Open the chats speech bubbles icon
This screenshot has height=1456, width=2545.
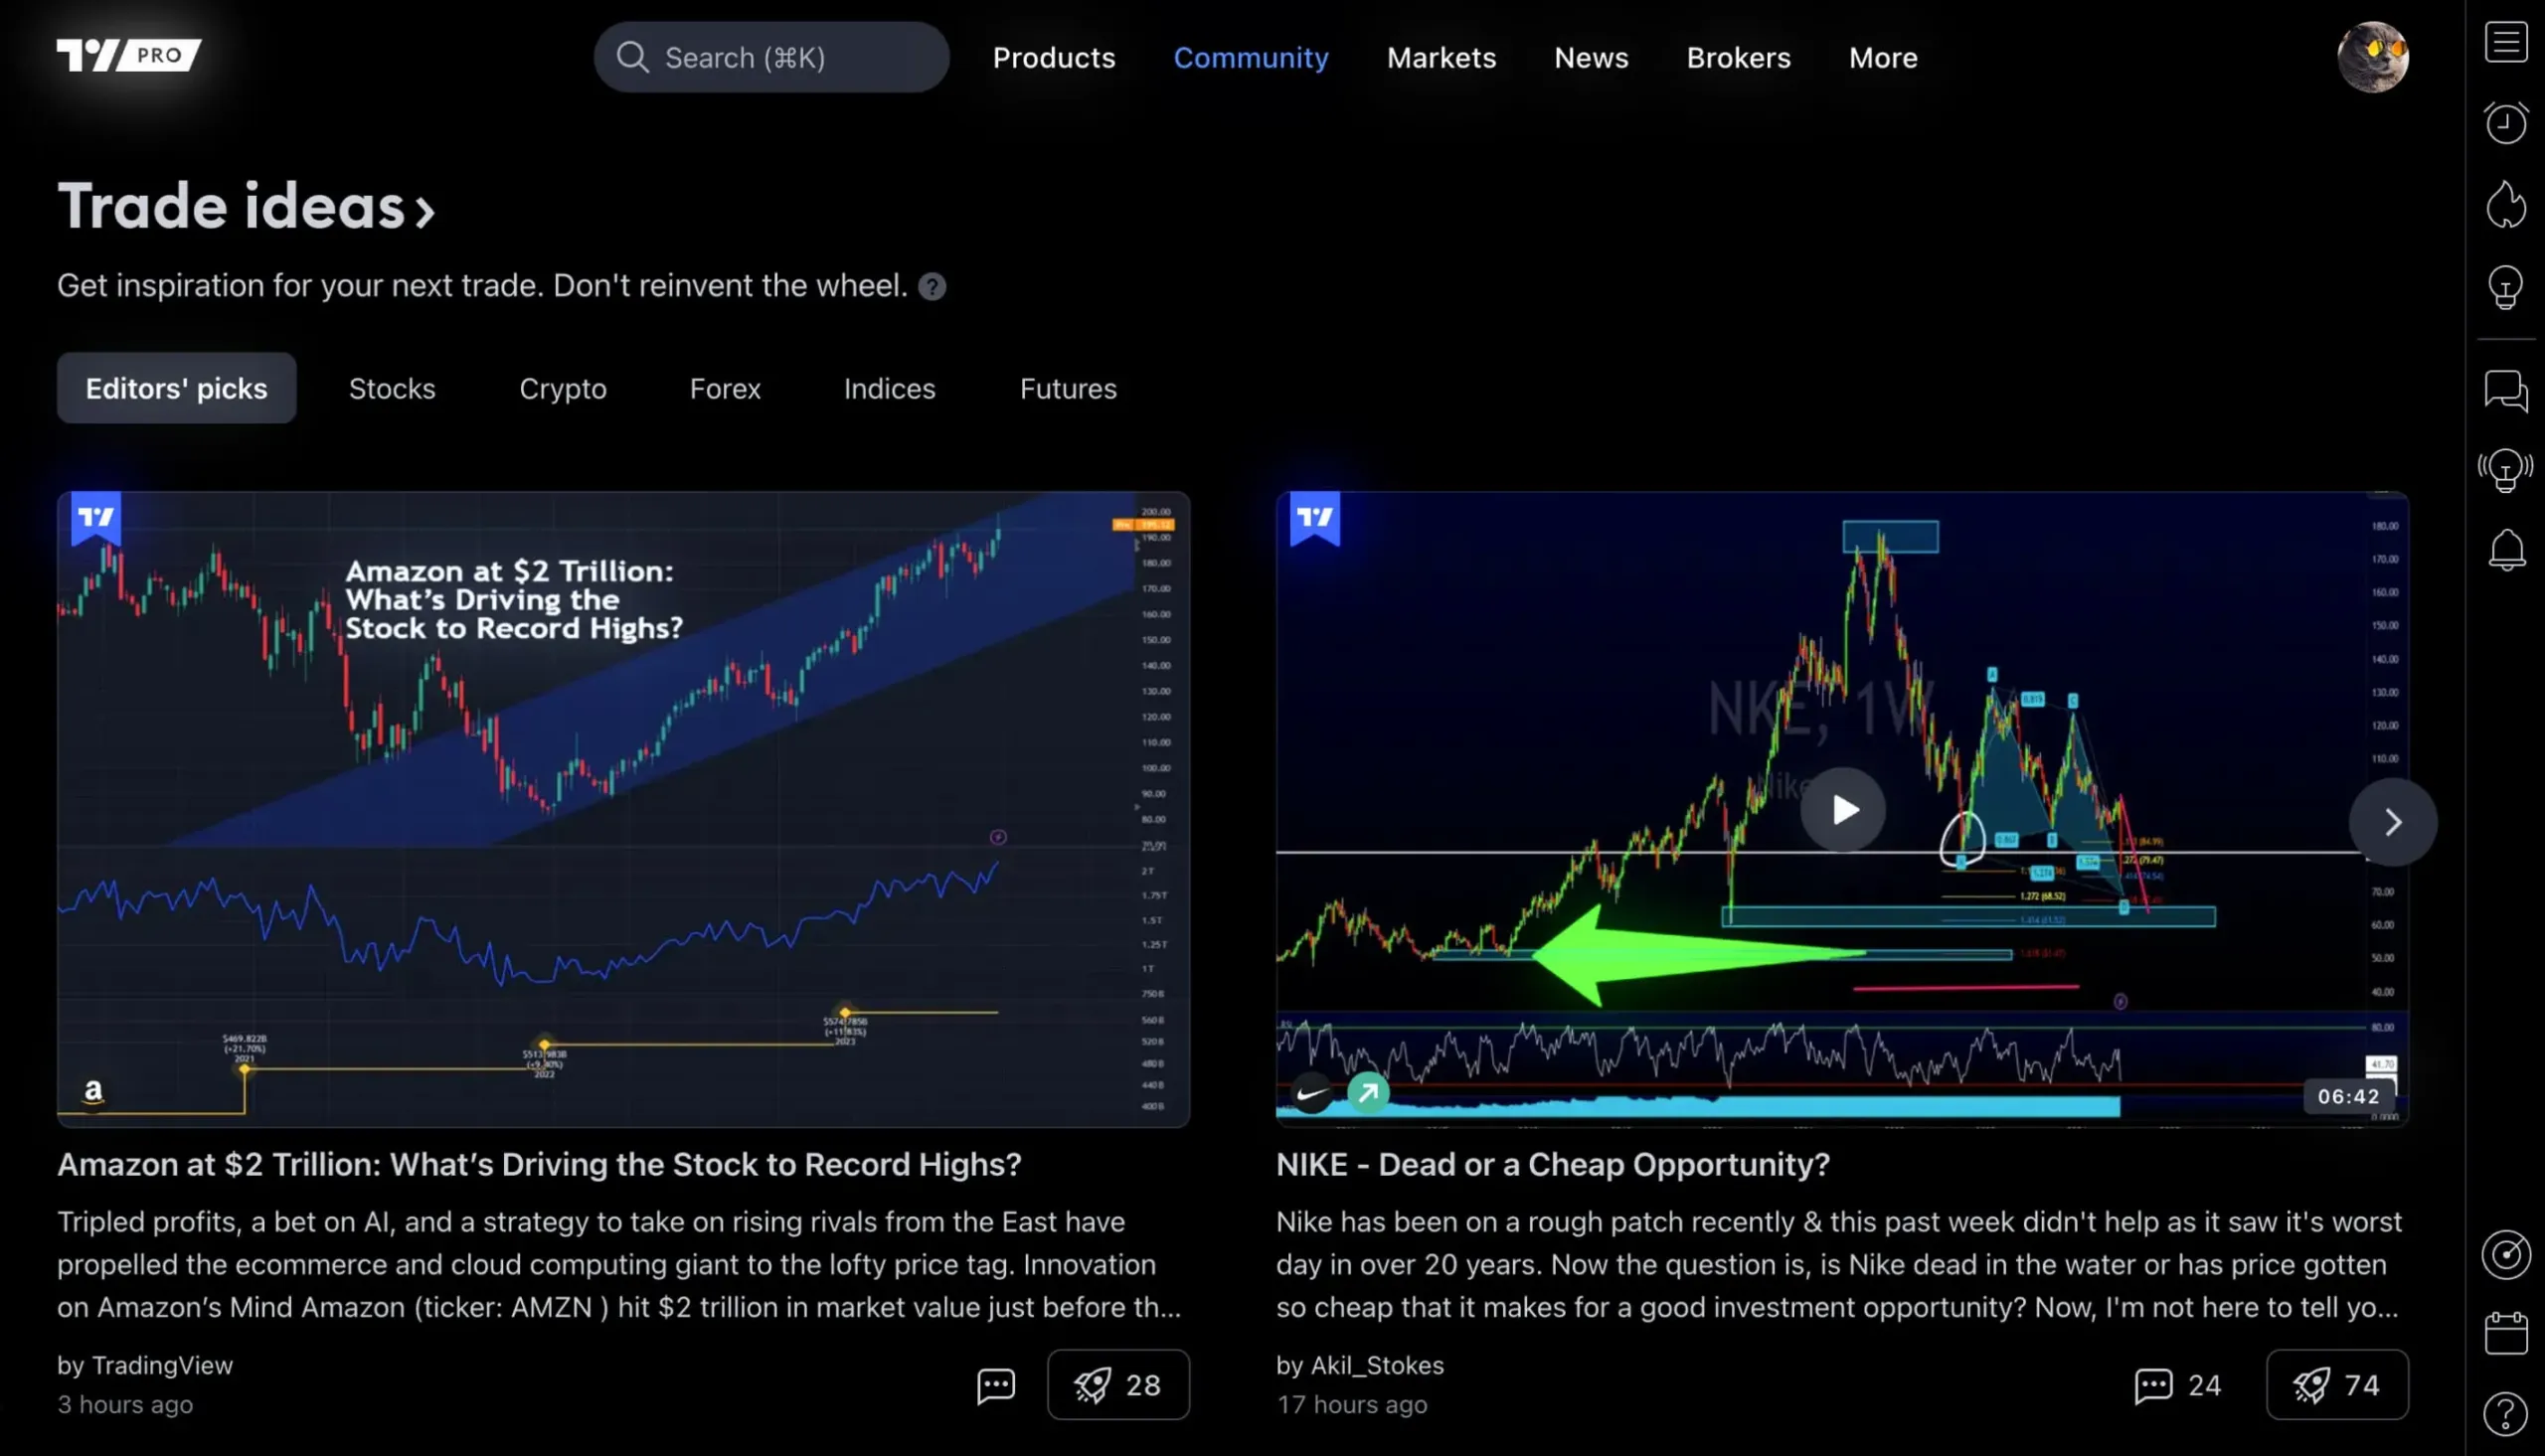(2505, 390)
